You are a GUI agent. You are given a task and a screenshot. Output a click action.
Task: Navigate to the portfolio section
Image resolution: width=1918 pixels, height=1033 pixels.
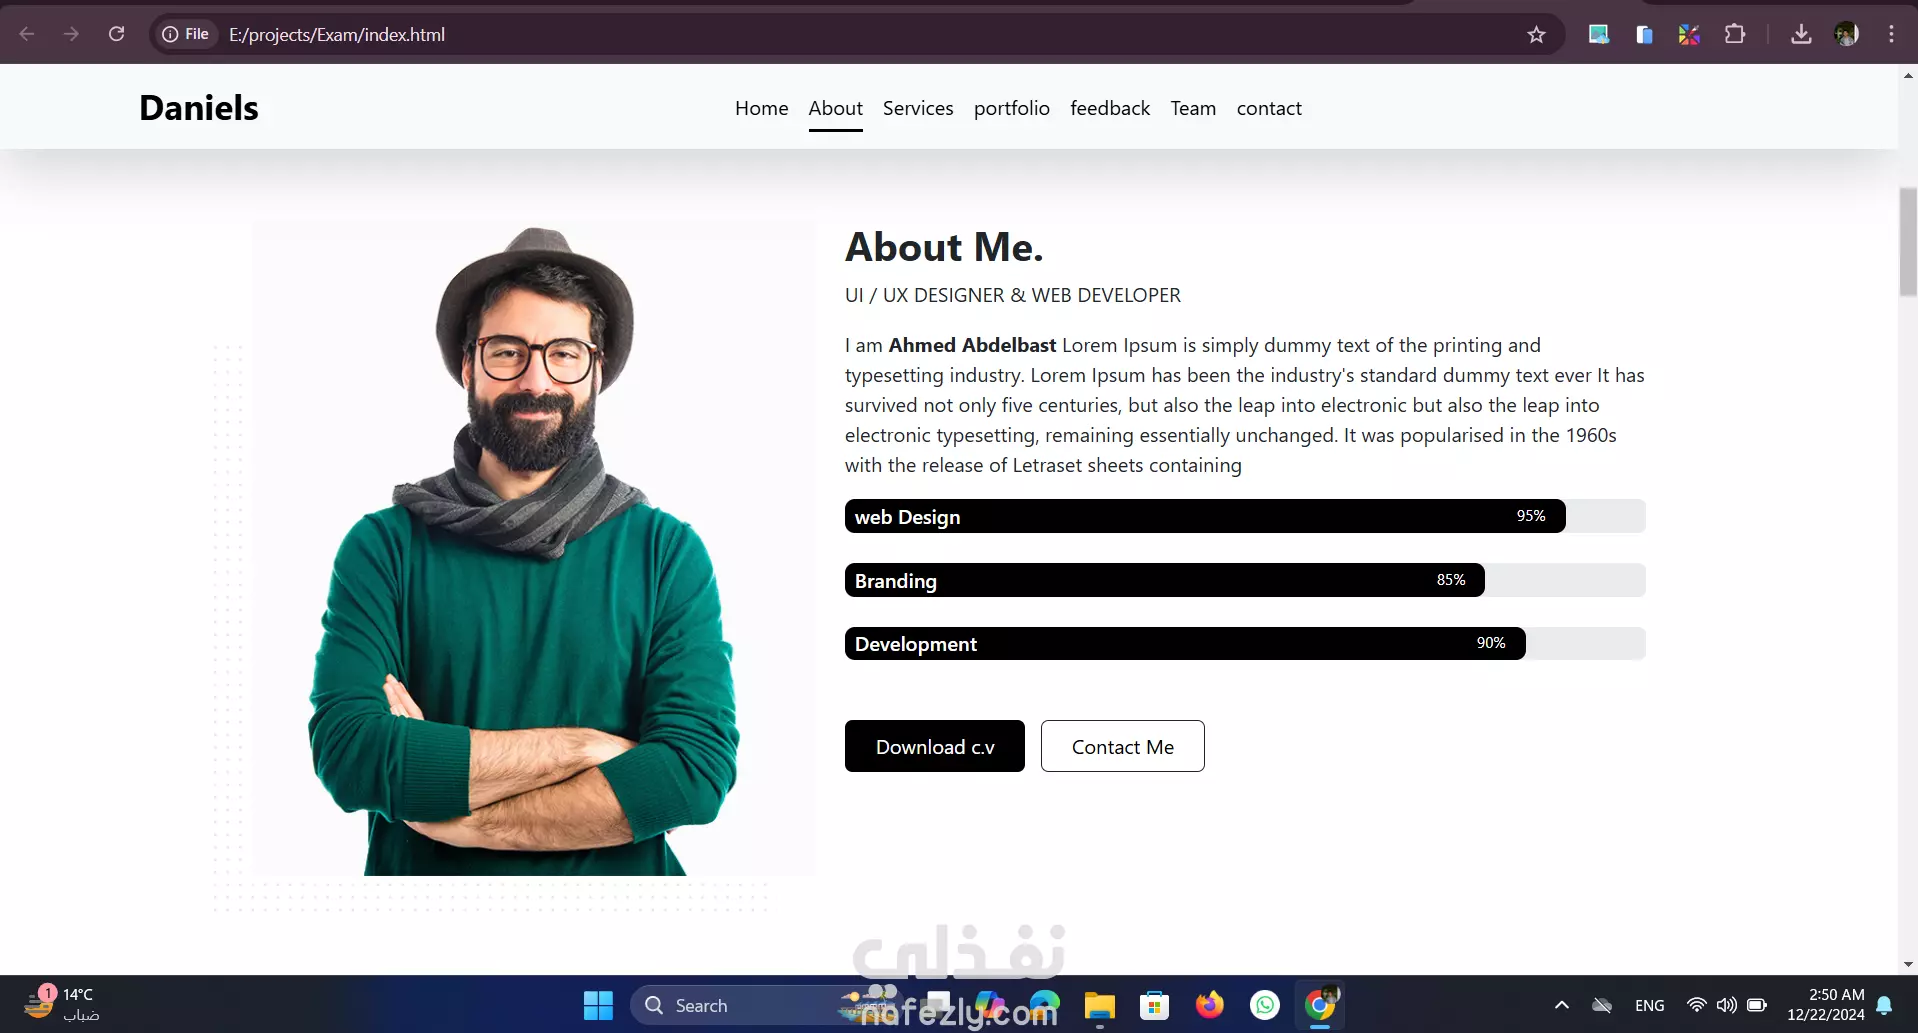tap(1011, 108)
